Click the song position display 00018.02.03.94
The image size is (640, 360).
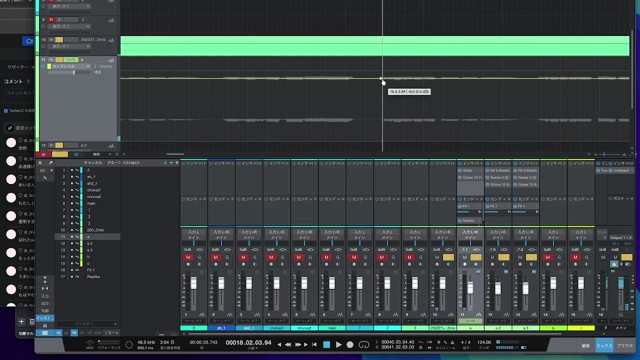point(248,343)
